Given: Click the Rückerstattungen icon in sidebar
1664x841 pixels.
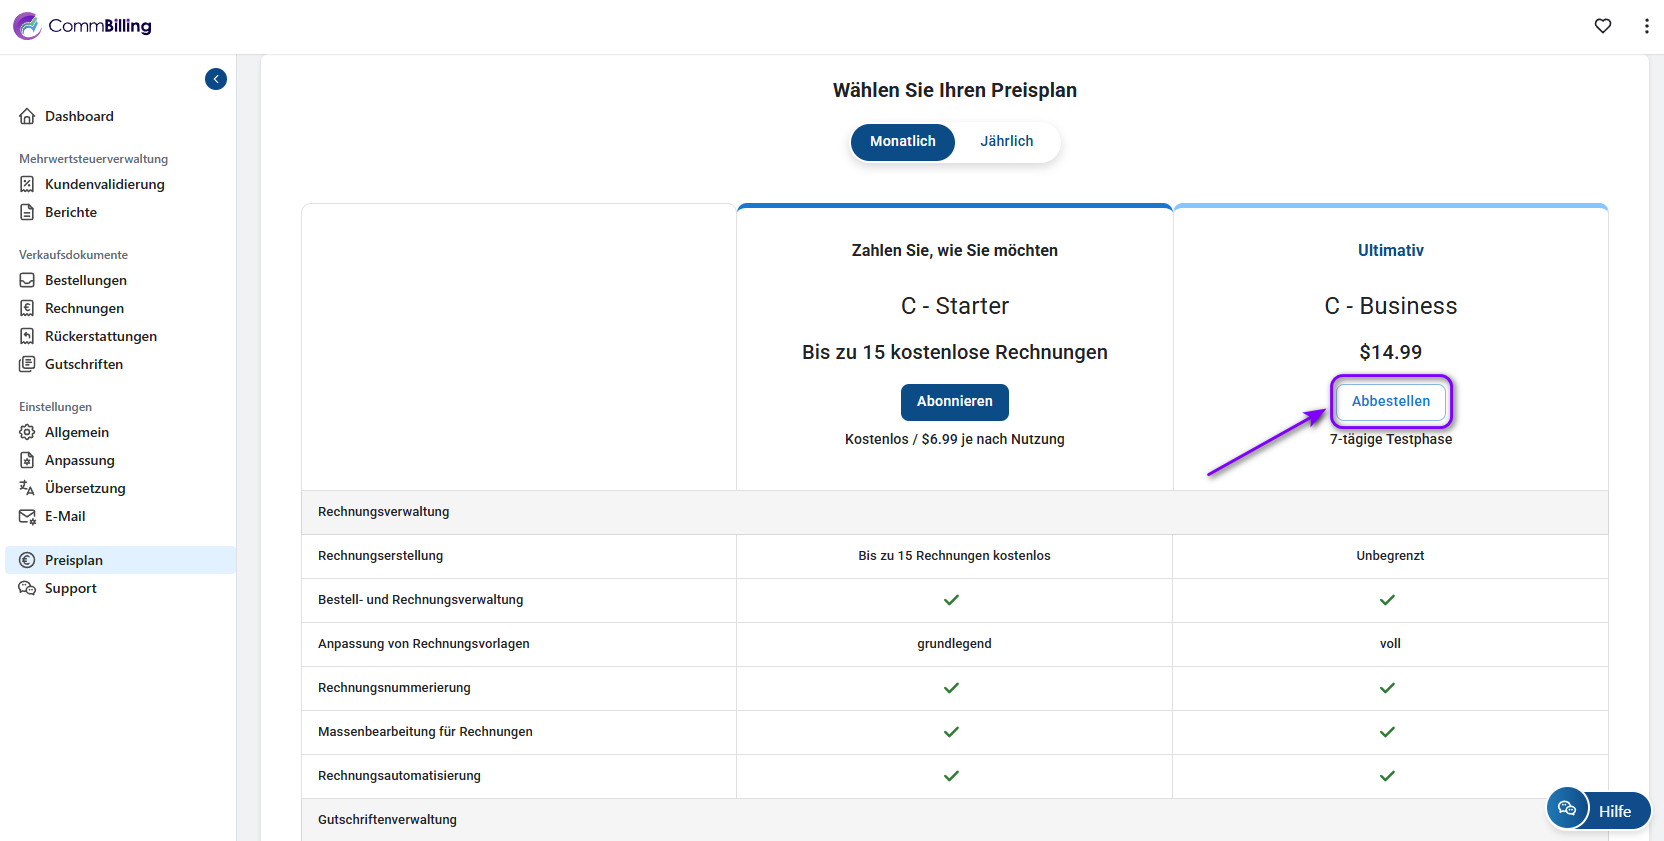Looking at the screenshot, I should (27, 336).
